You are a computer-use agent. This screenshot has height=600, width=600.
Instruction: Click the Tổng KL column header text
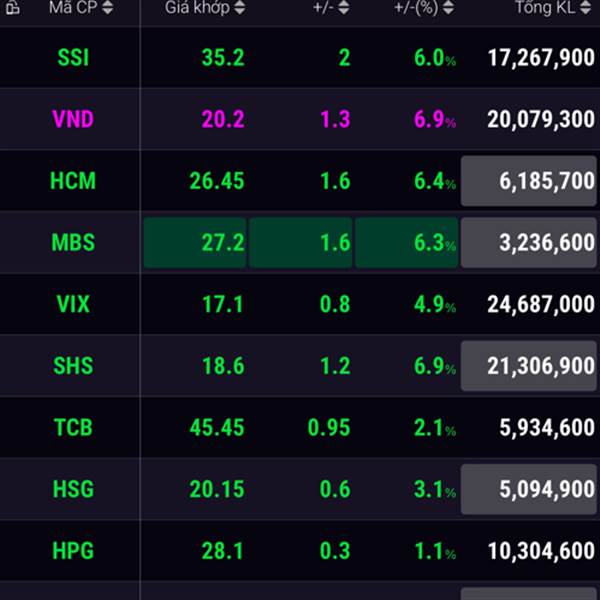click(545, 7)
